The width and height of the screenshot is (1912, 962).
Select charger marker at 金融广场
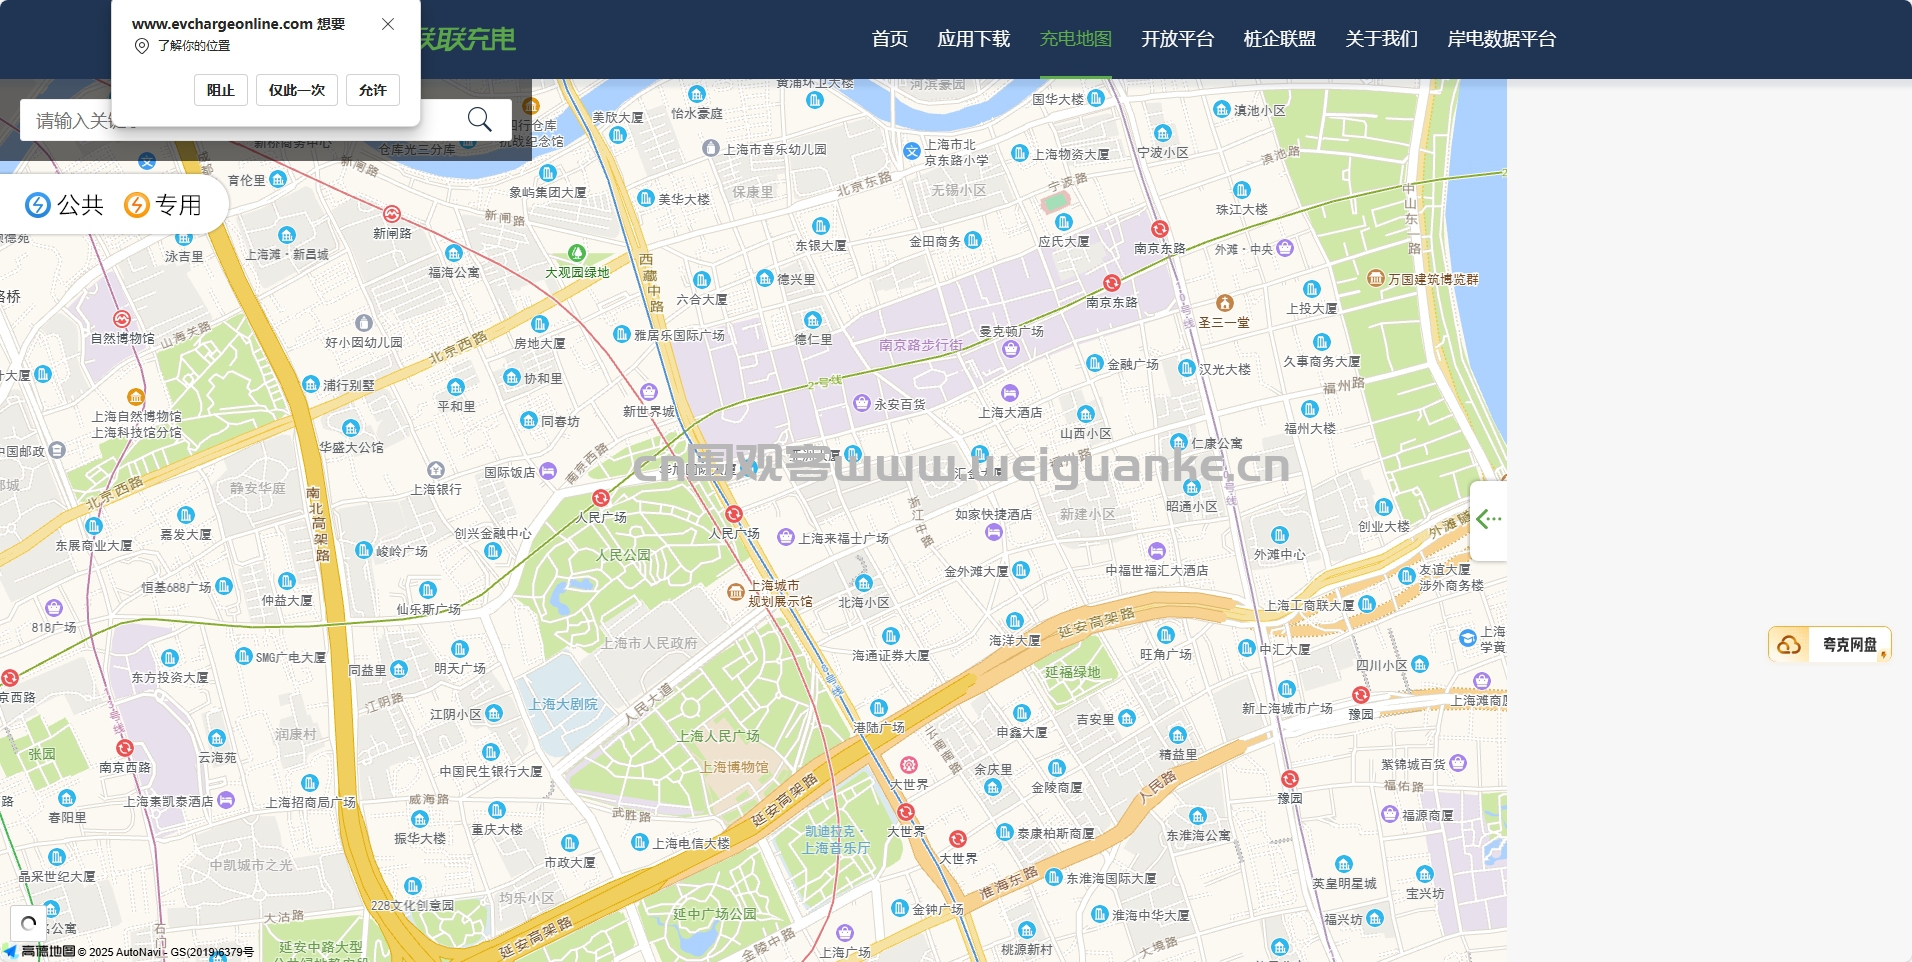tap(1095, 363)
